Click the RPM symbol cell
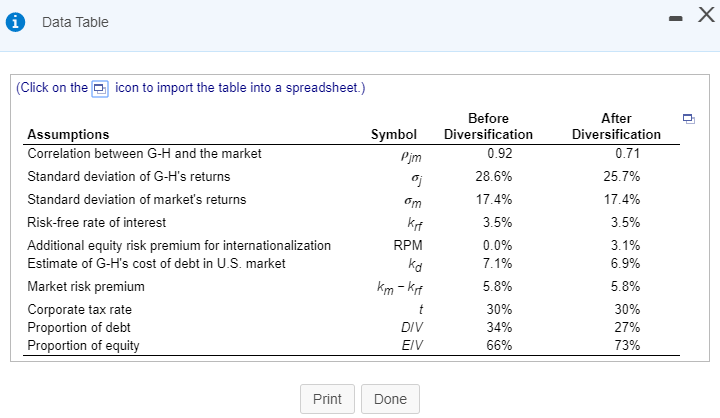This screenshot has height=418, width=720. [400, 245]
